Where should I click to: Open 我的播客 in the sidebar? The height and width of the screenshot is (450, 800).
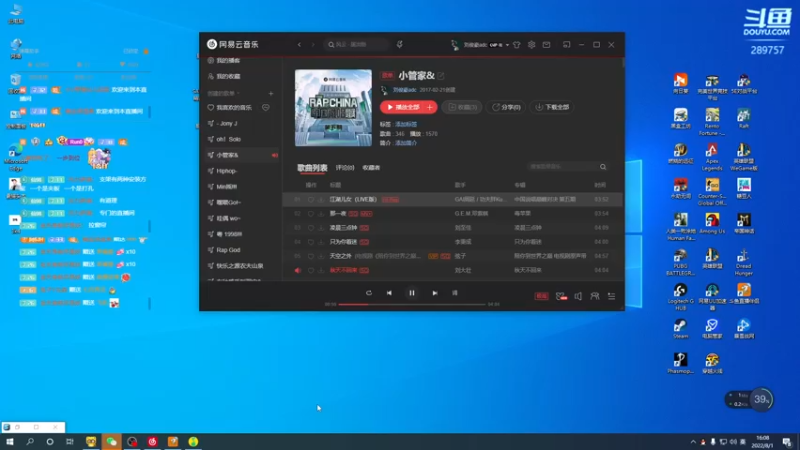[228, 60]
